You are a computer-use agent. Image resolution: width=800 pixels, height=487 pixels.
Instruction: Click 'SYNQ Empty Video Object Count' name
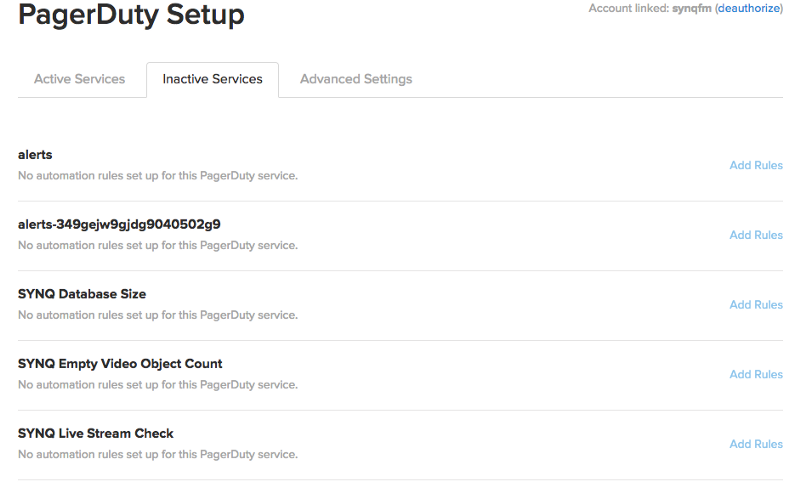pos(120,364)
